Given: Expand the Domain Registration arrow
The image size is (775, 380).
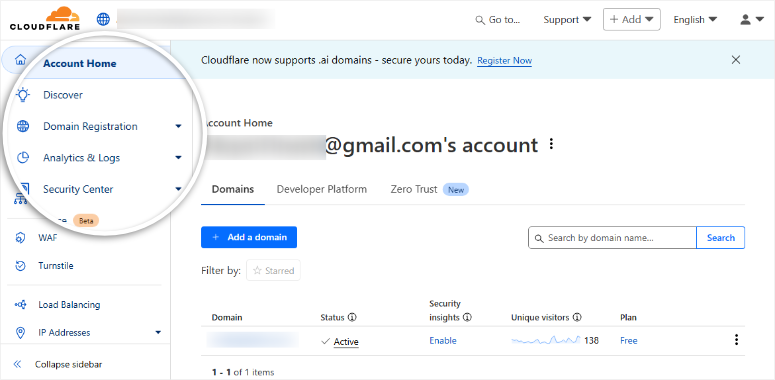Looking at the screenshot, I should (178, 127).
